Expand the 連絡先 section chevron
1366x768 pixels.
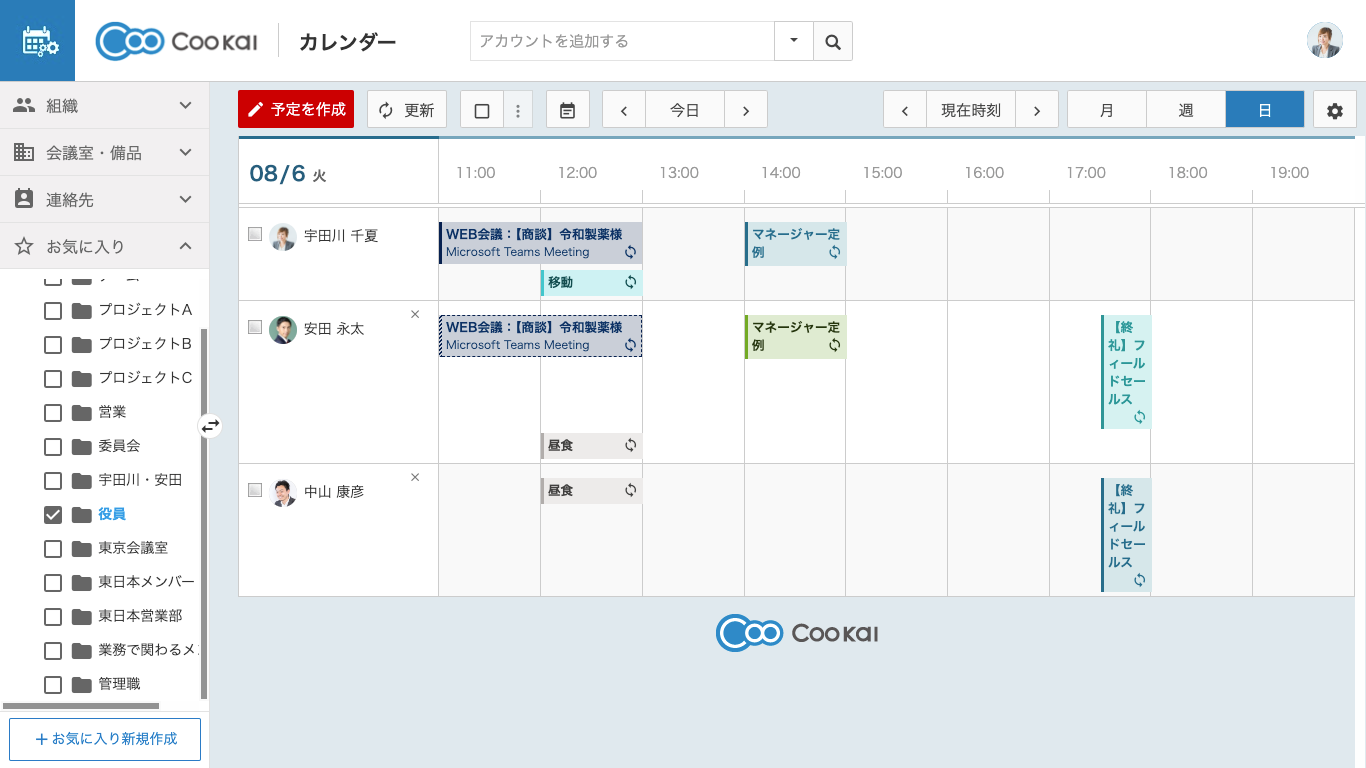[185, 199]
